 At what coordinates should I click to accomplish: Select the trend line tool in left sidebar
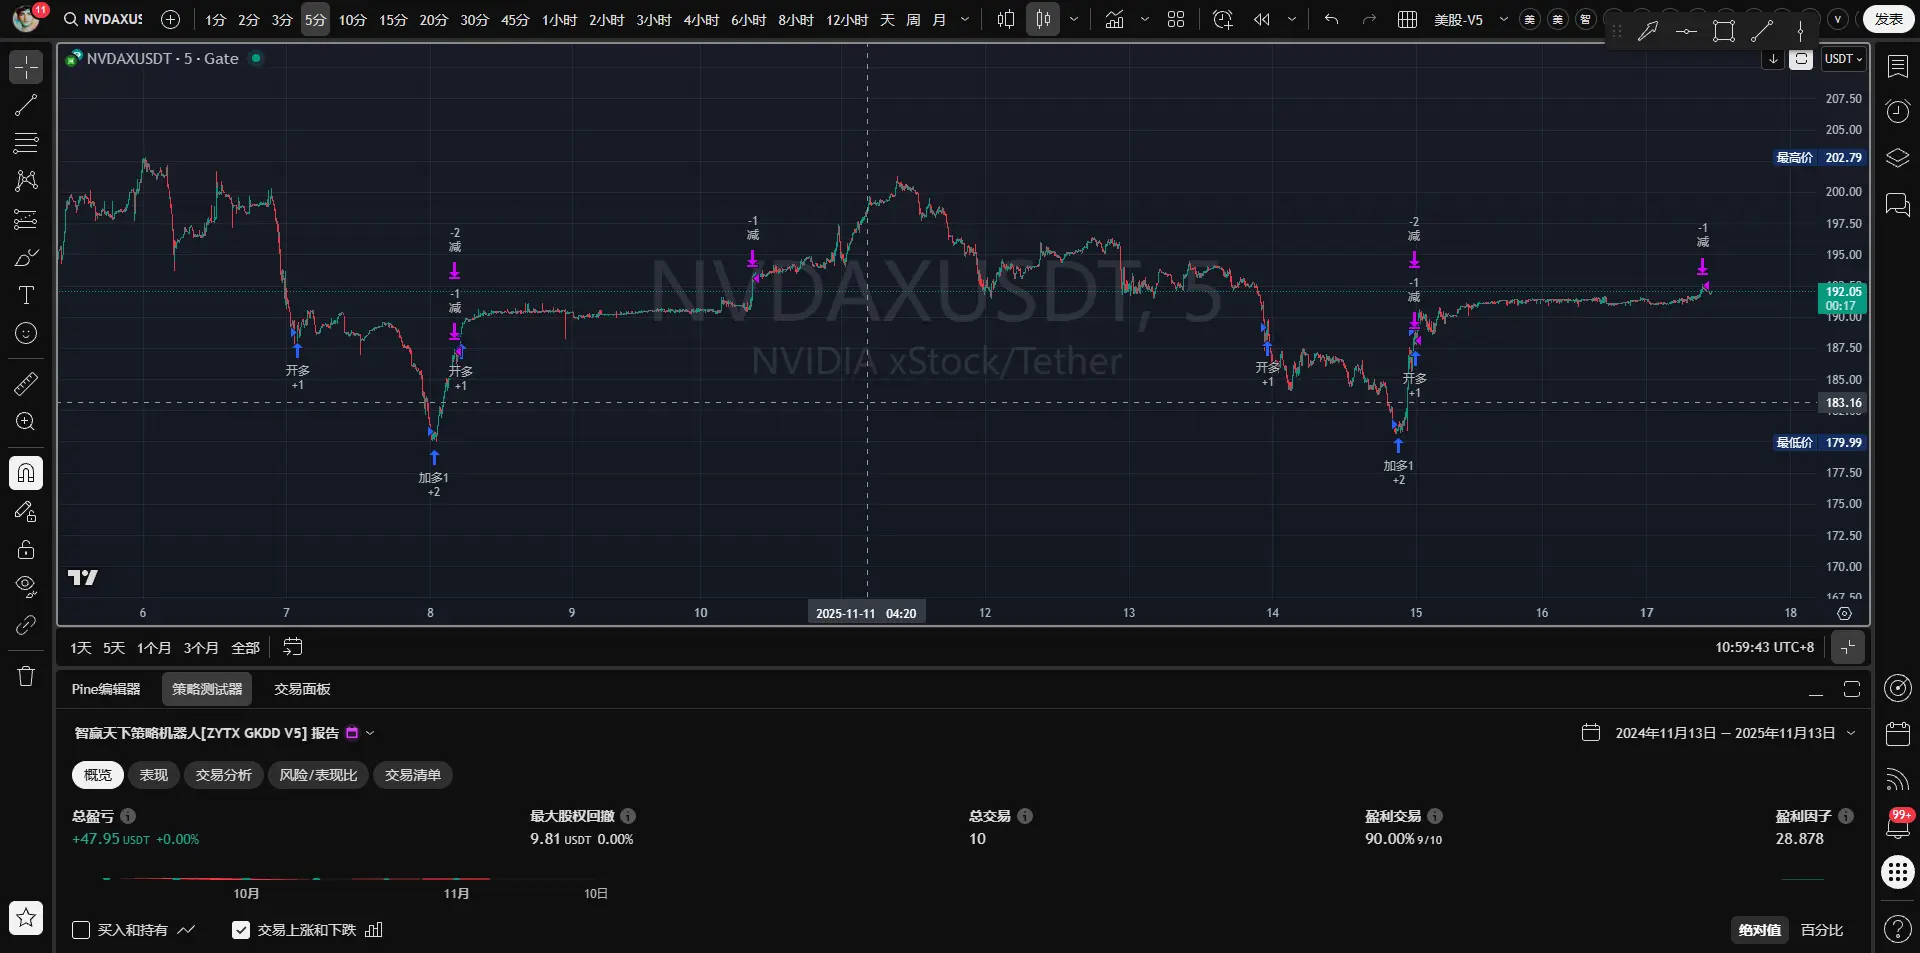pyautogui.click(x=26, y=105)
